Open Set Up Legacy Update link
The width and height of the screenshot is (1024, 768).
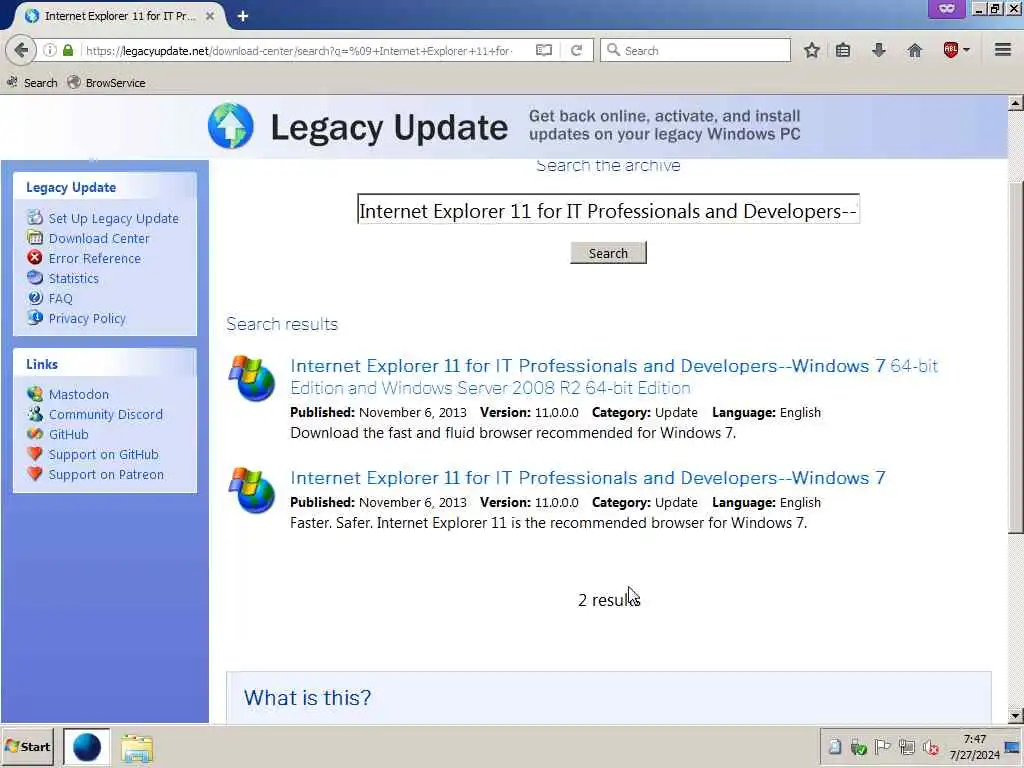[x=113, y=218]
